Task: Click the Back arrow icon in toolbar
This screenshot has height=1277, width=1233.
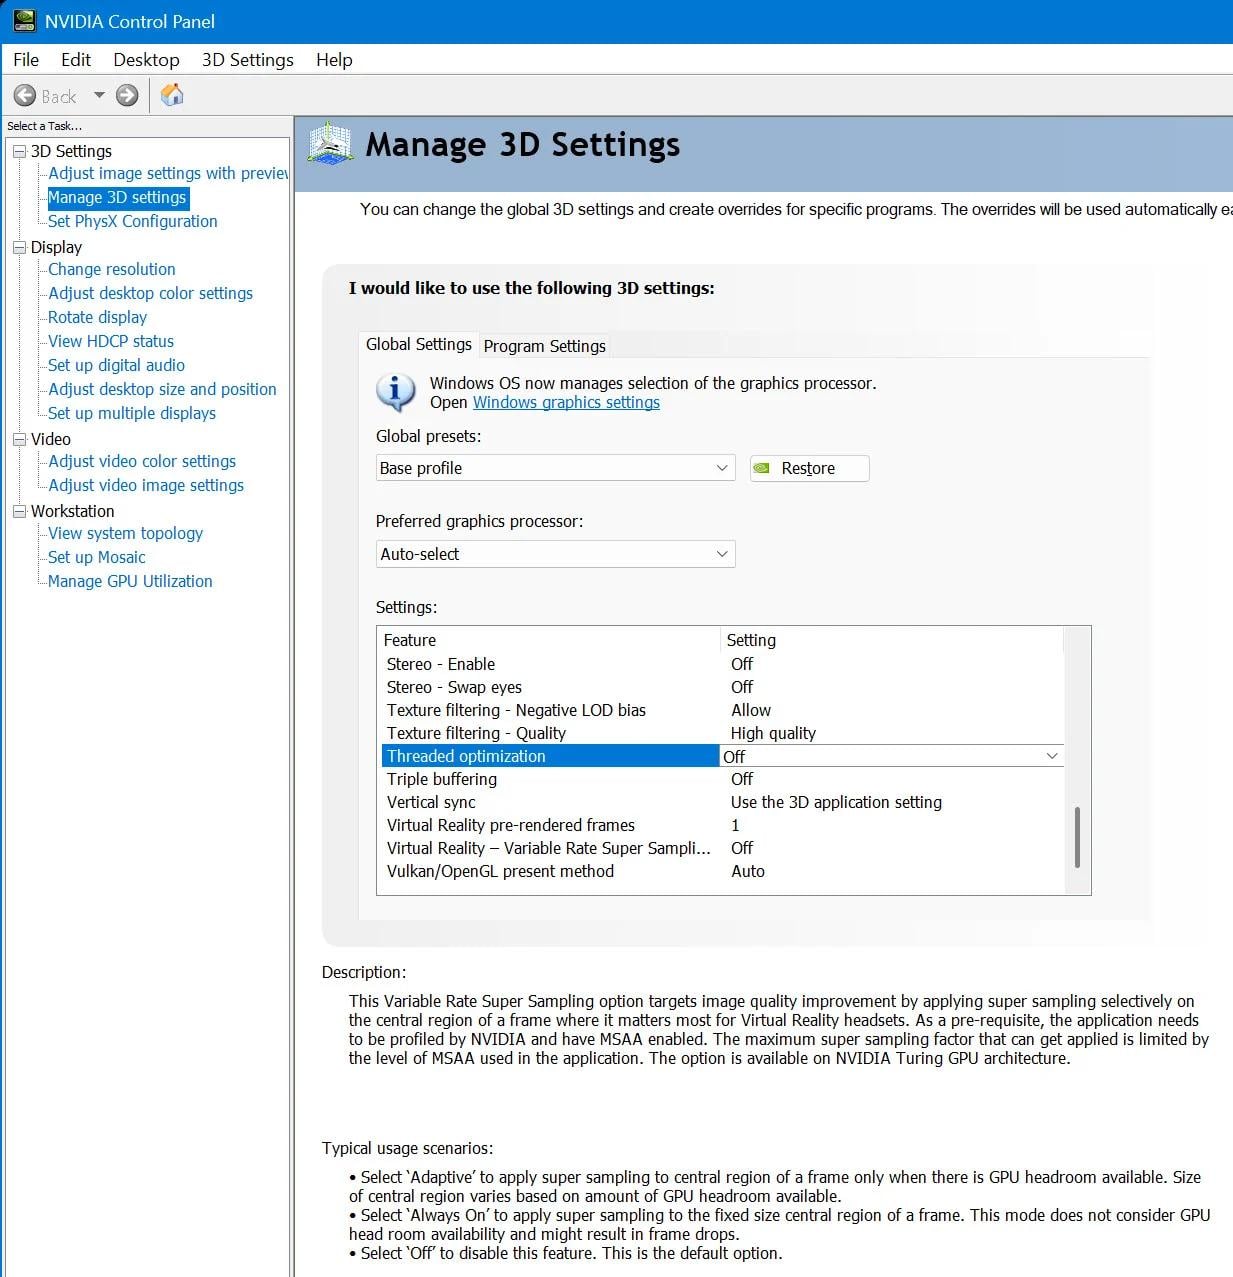Action: click(25, 96)
